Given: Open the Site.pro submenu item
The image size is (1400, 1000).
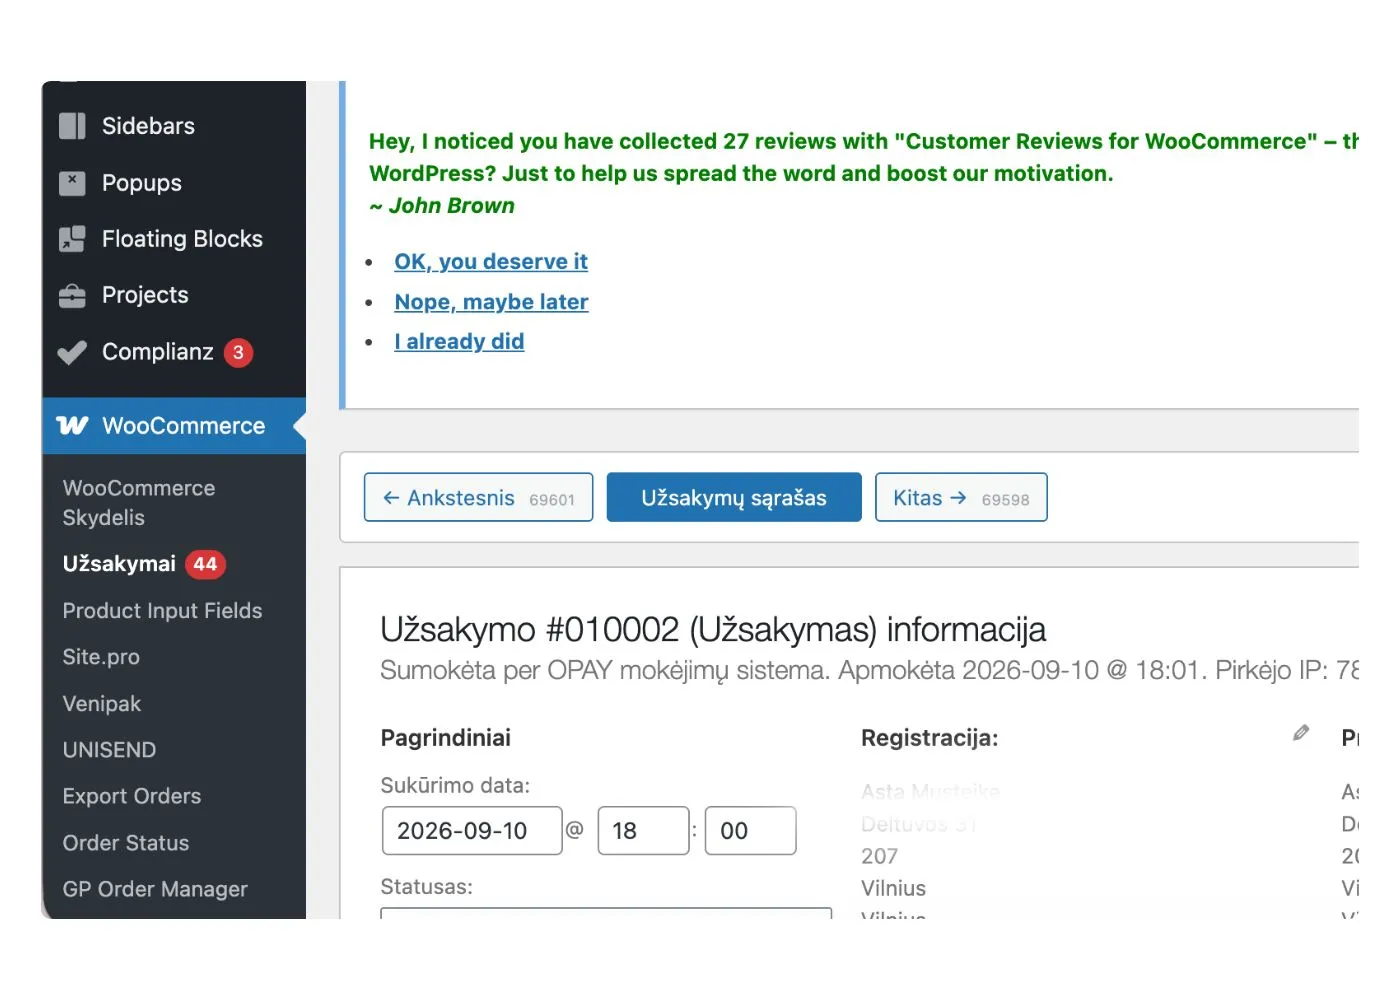Looking at the screenshot, I should click(x=101, y=657).
